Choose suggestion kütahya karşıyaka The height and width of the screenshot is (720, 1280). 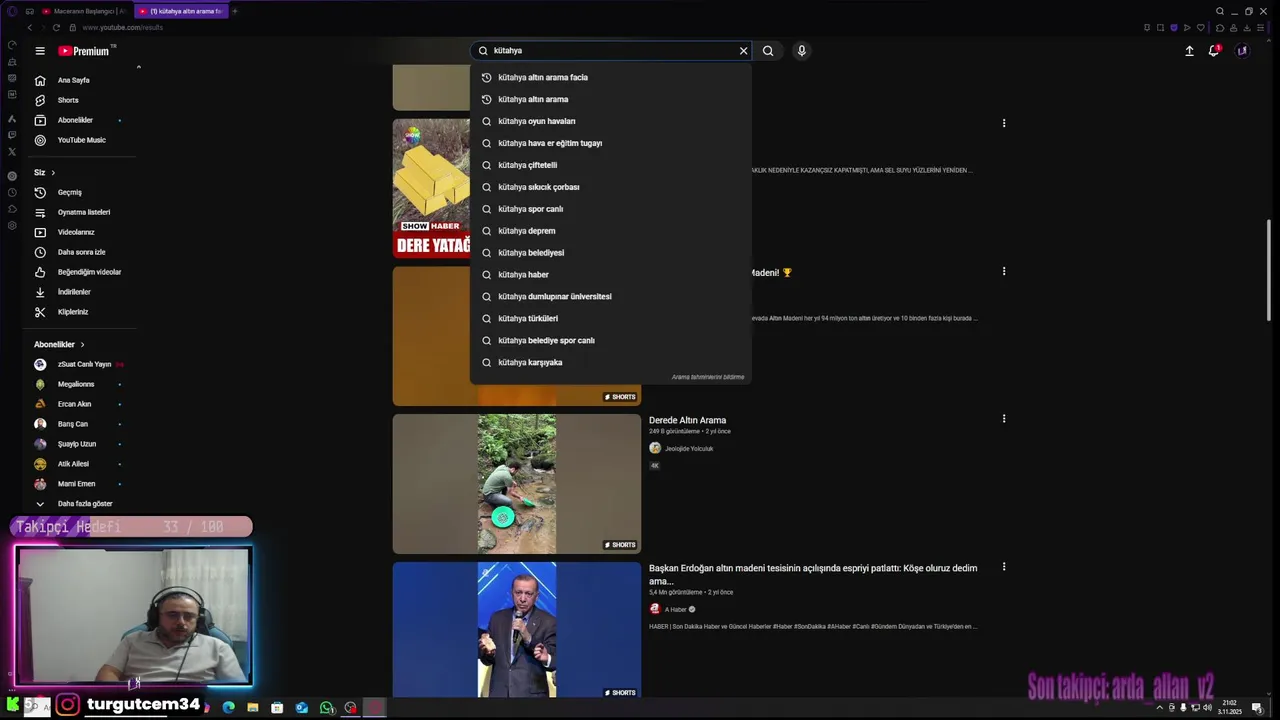point(610,363)
